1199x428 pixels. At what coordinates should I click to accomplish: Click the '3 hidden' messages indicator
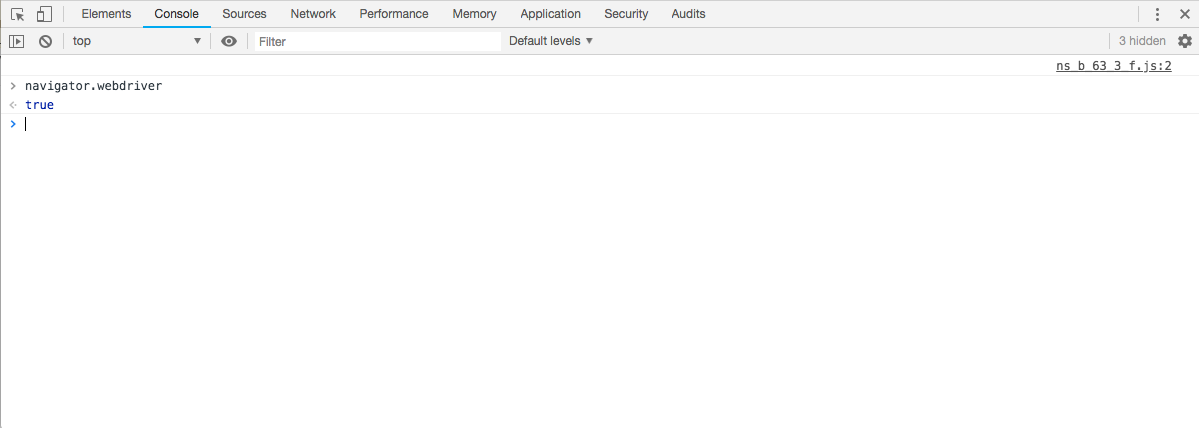[x=1141, y=41]
